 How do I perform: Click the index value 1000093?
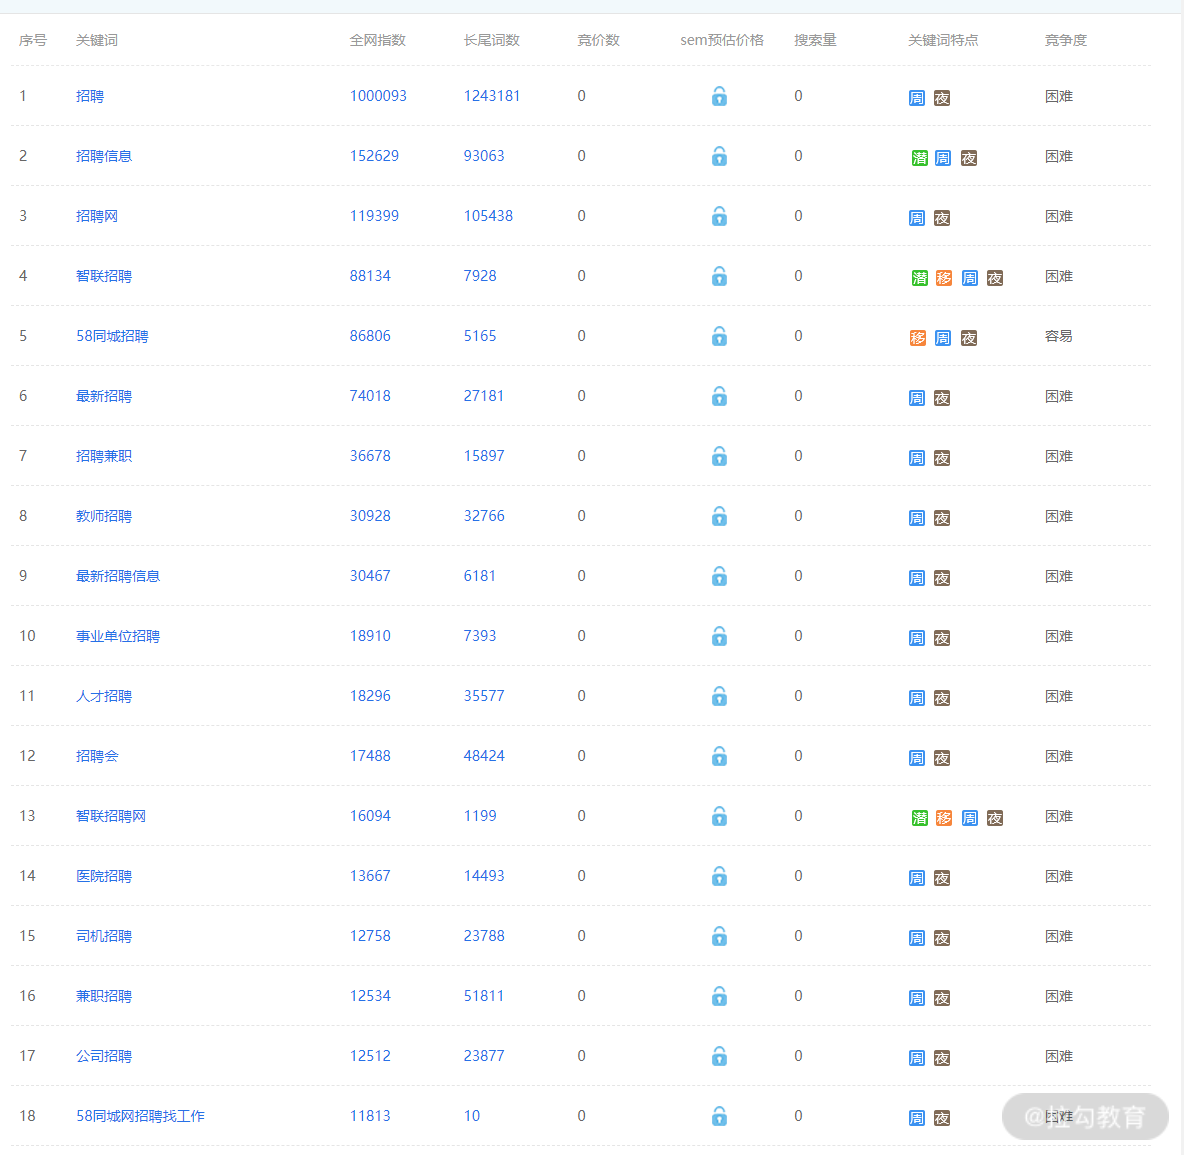point(378,96)
